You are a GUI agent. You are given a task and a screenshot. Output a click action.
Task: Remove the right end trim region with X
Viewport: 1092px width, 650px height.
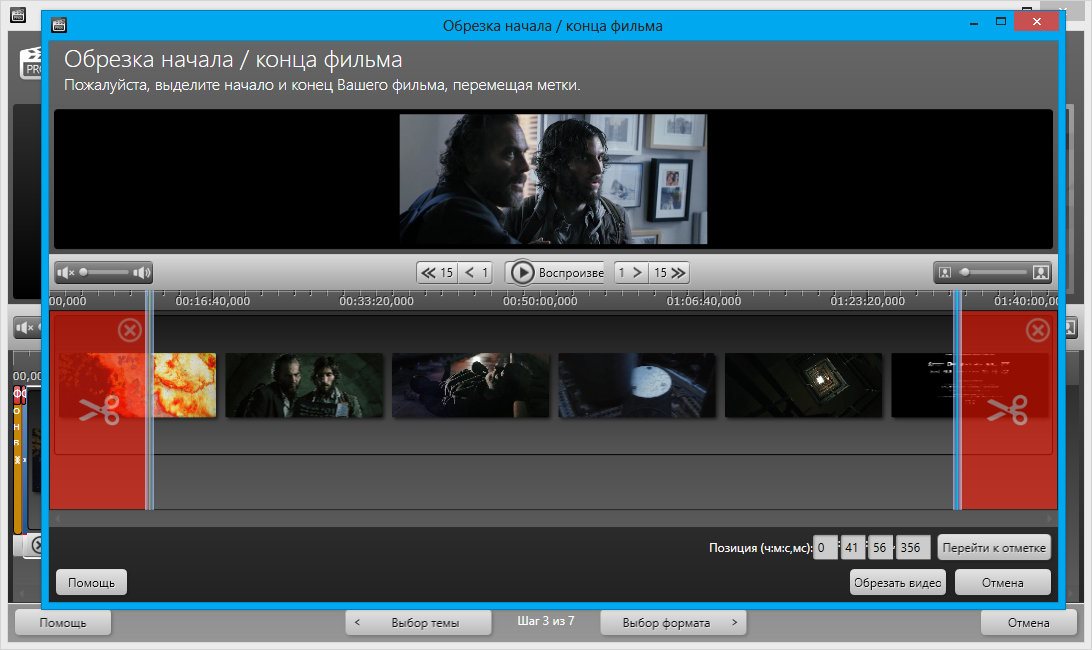click(1038, 330)
